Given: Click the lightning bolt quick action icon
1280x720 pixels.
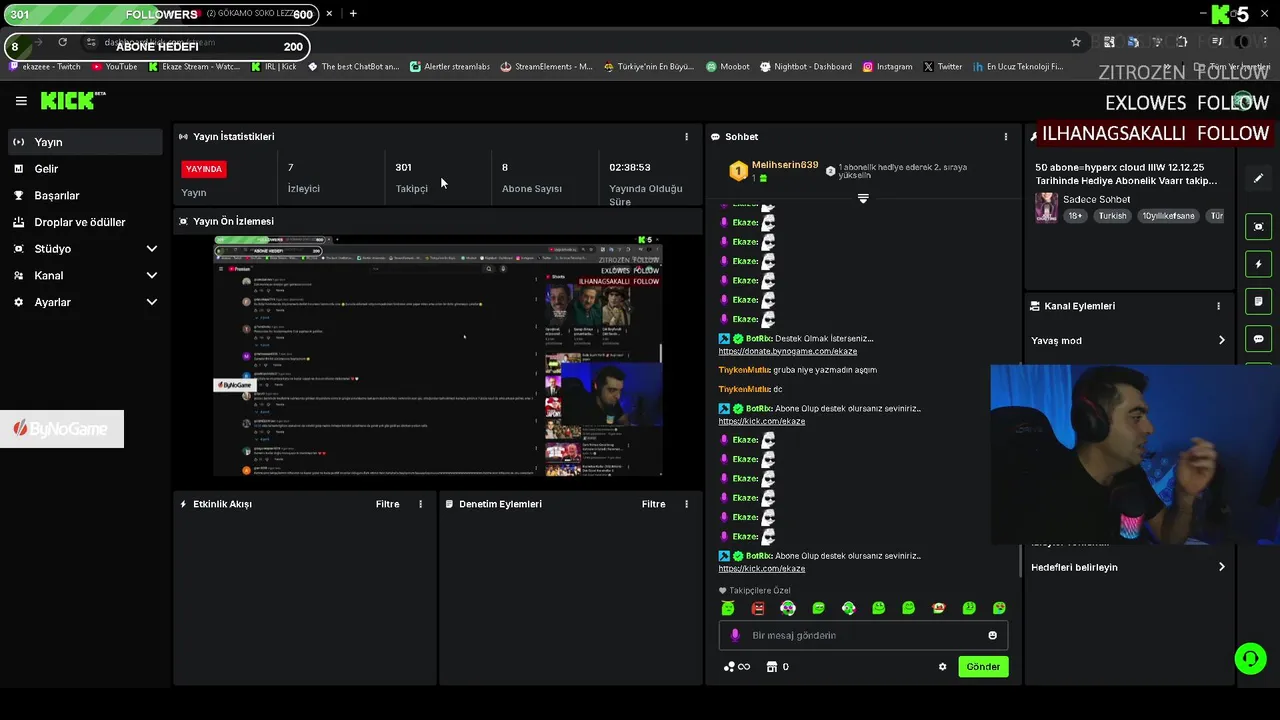Looking at the screenshot, I should click(x=1259, y=264).
